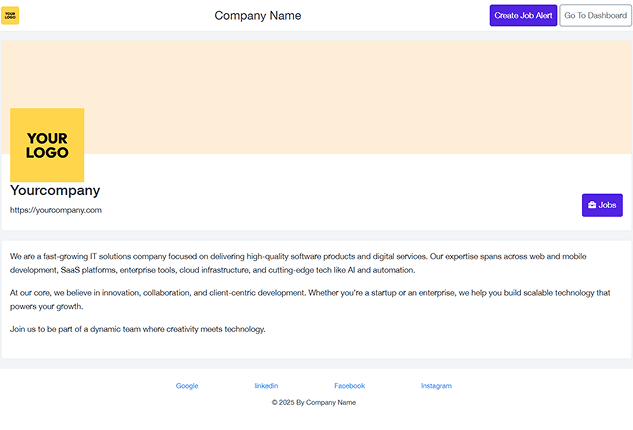The width and height of the screenshot is (633, 430).
Task: Open the Facebook footer link
Action: pyautogui.click(x=350, y=386)
